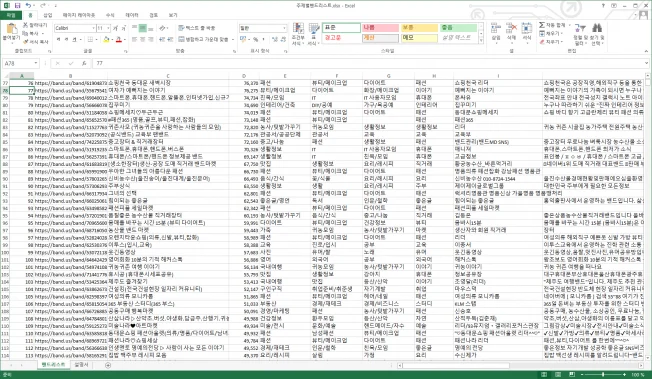The width and height of the screenshot is (652, 379).
Task: Open the number format dropdown
Action: click(284, 28)
